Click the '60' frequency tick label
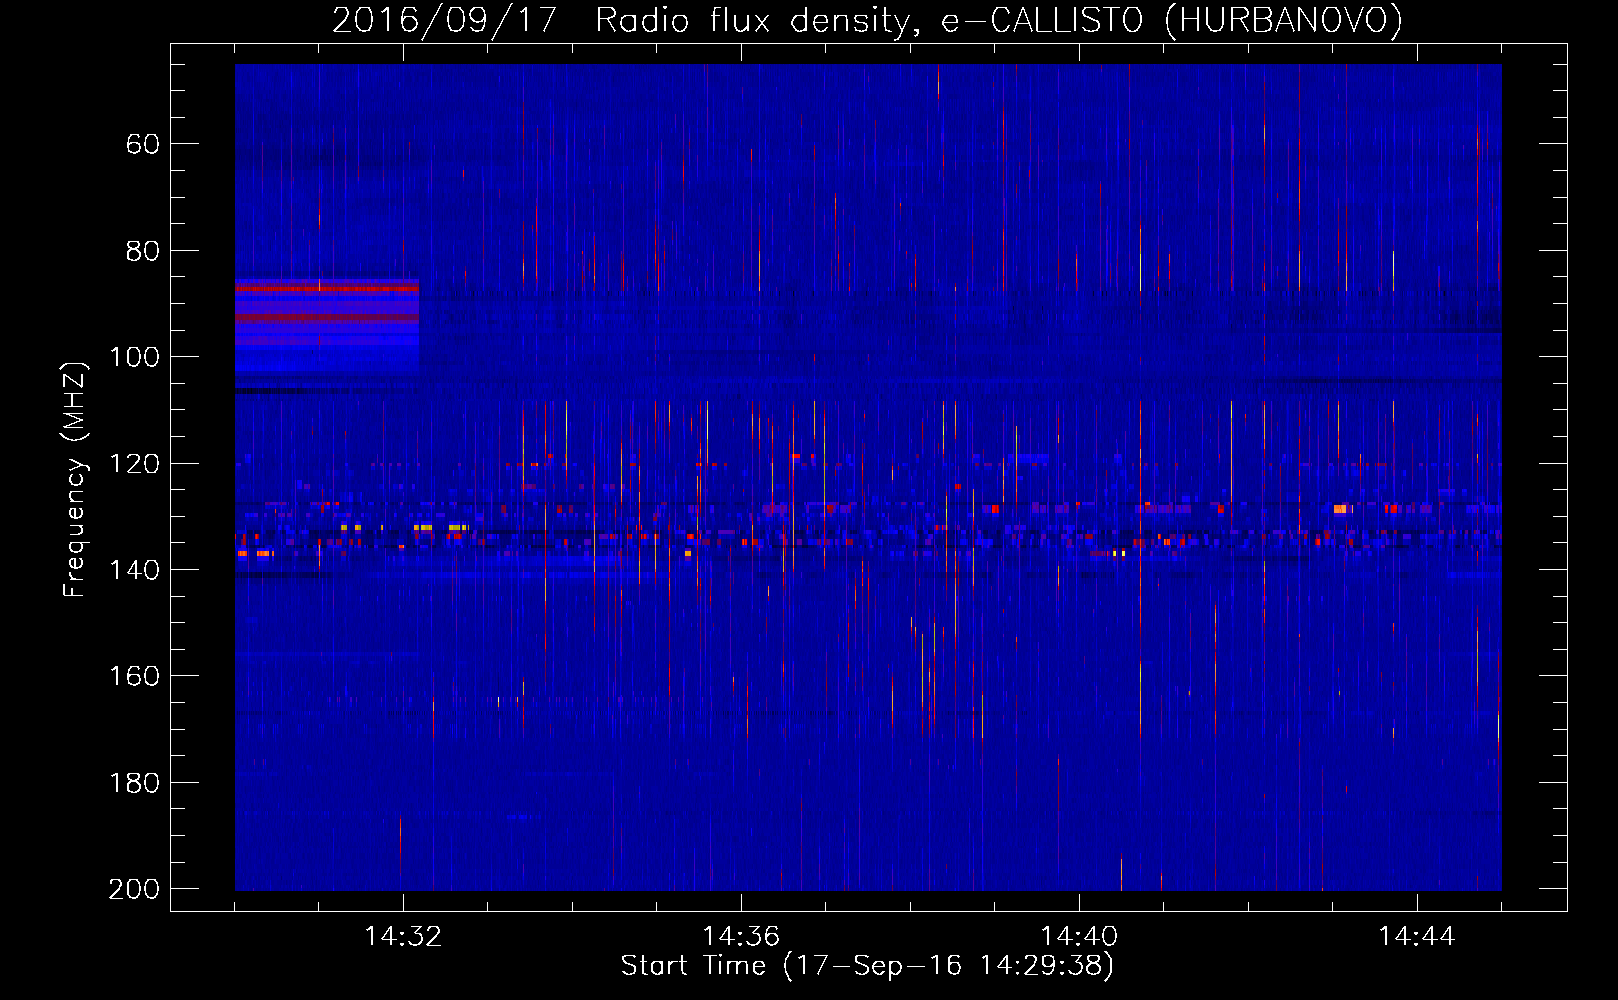Viewport: 1618px width, 1000px height. (143, 144)
